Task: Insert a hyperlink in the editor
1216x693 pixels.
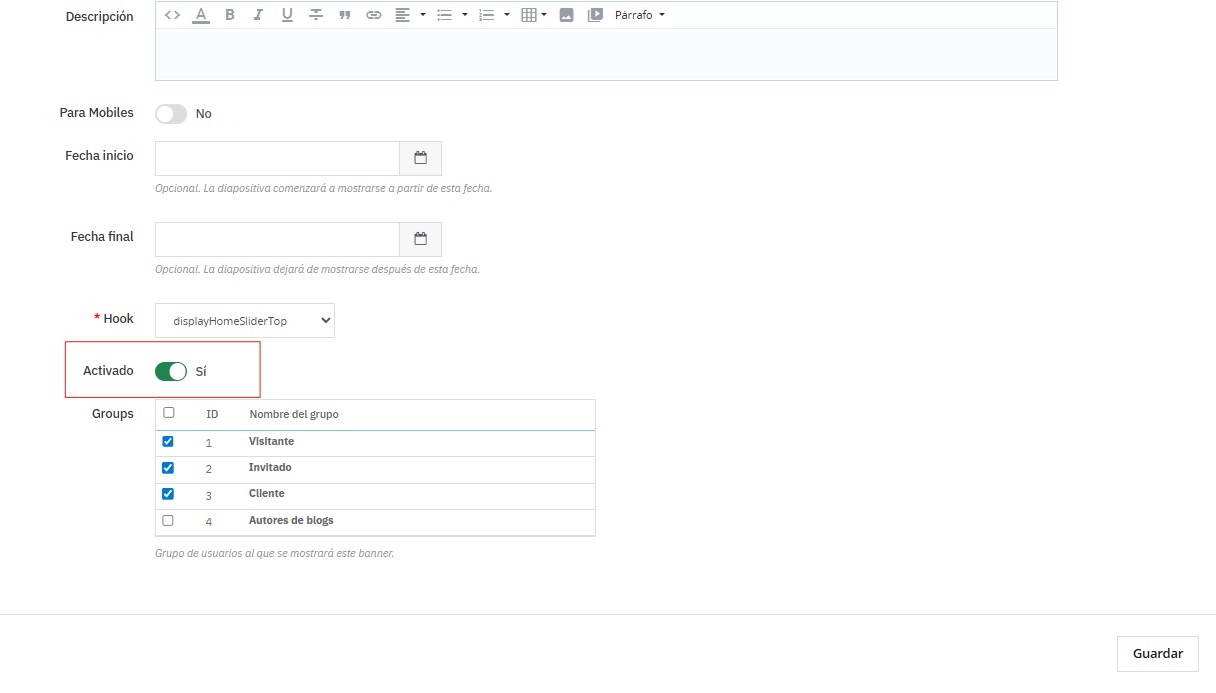Action: [x=374, y=15]
